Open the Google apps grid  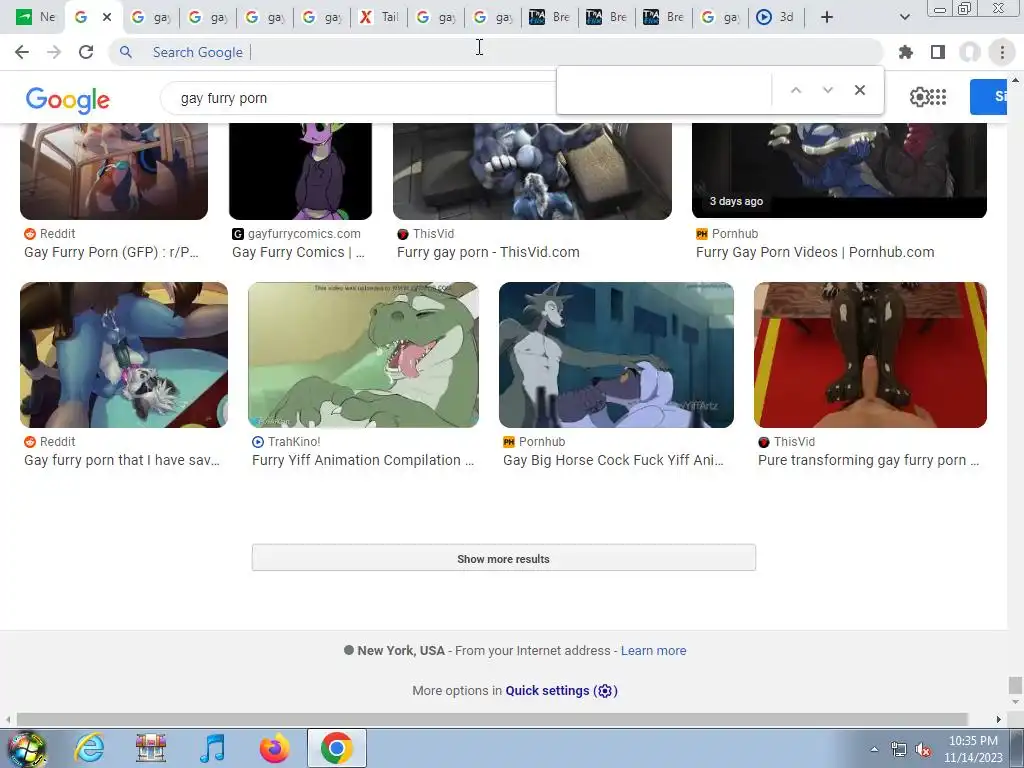tap(938, 97)
